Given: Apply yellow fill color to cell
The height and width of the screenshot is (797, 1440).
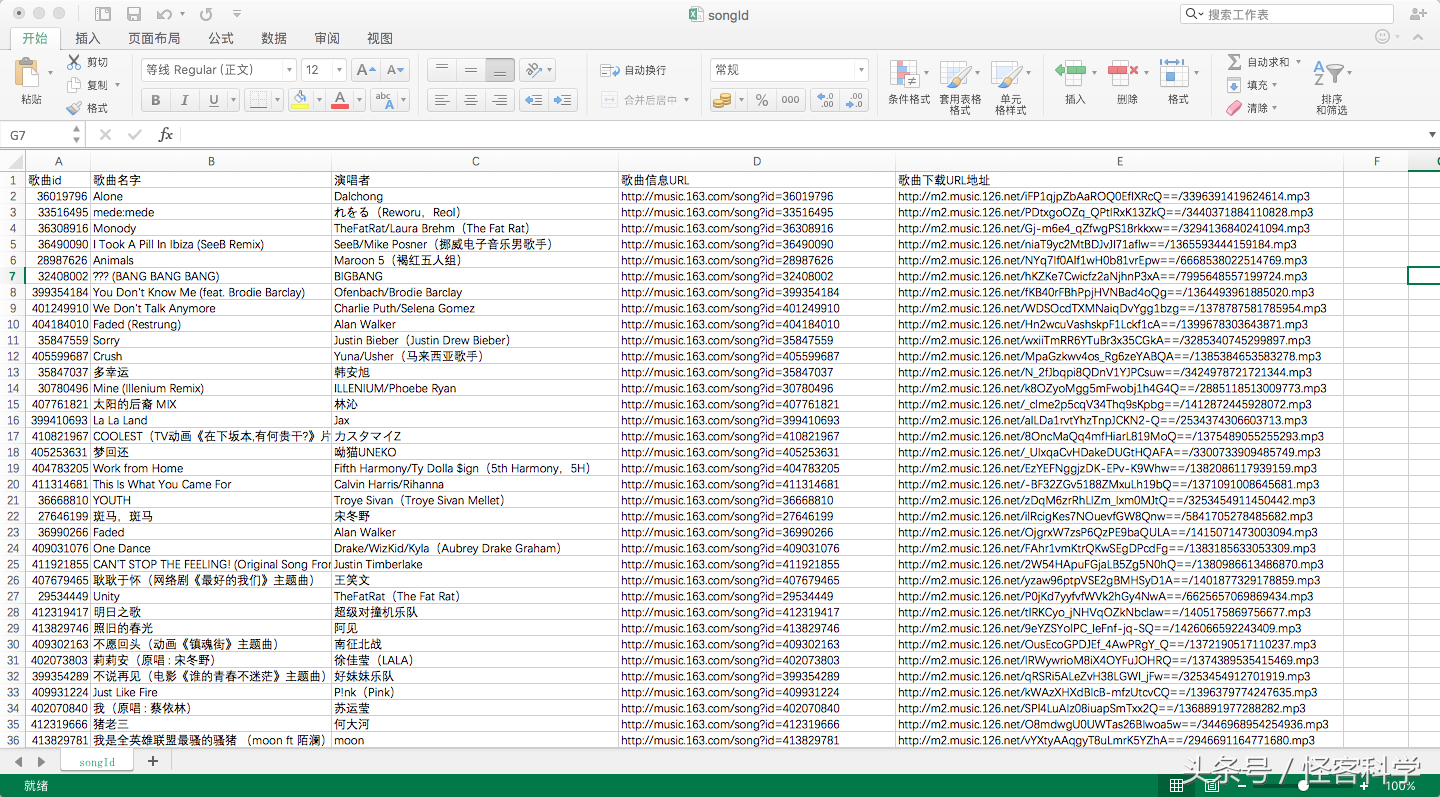Looking at the screenshot, I should click(299, 100).
